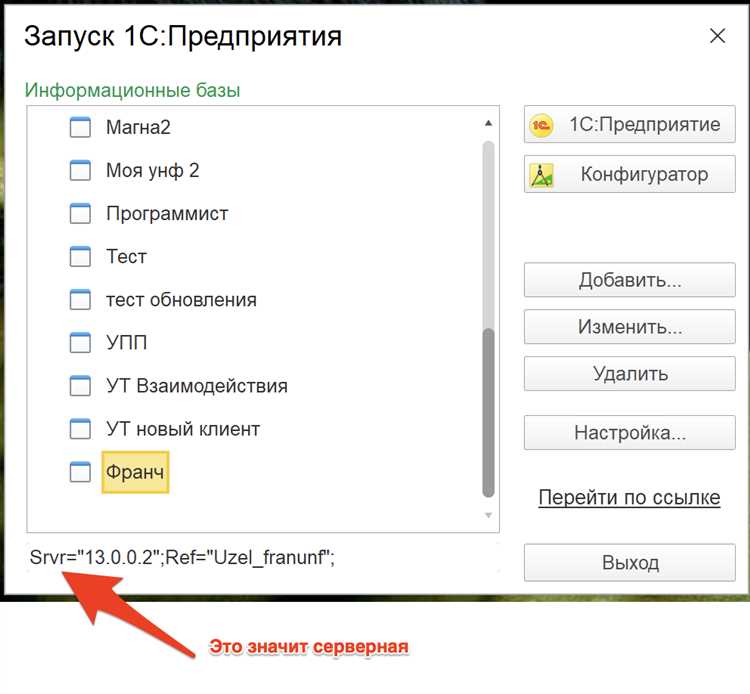Click the infobase list scrollbar thumb
750x694 pixels.
coord(488,413)
